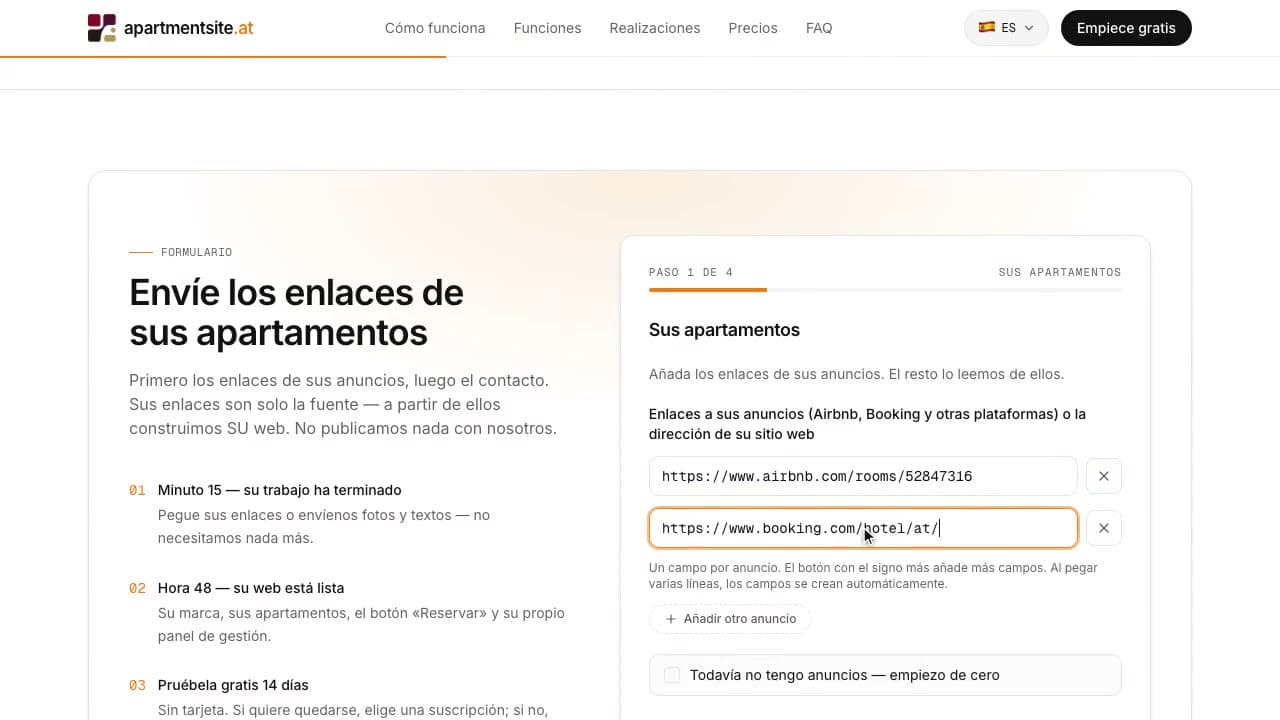Click 'Pruébela gratis 14 días' text

coord(233,685)
